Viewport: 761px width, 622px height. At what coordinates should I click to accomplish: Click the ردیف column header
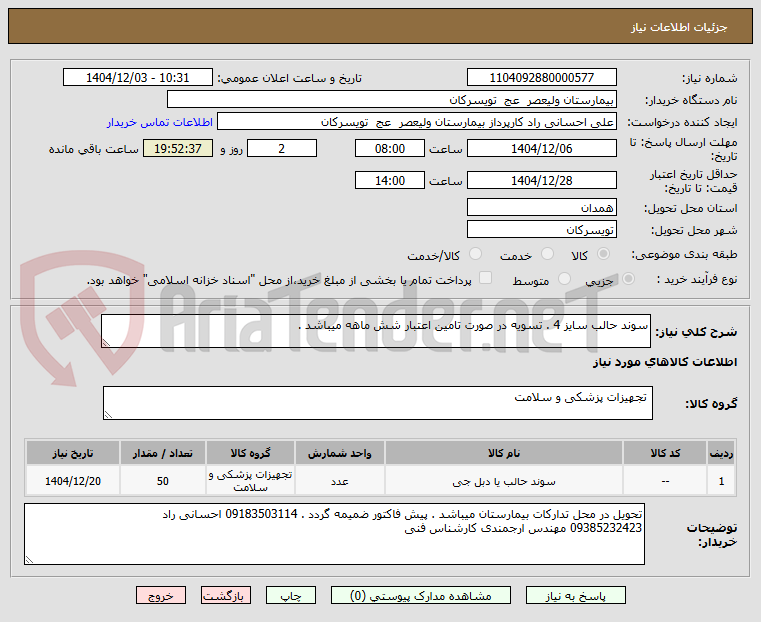point(721,453)
